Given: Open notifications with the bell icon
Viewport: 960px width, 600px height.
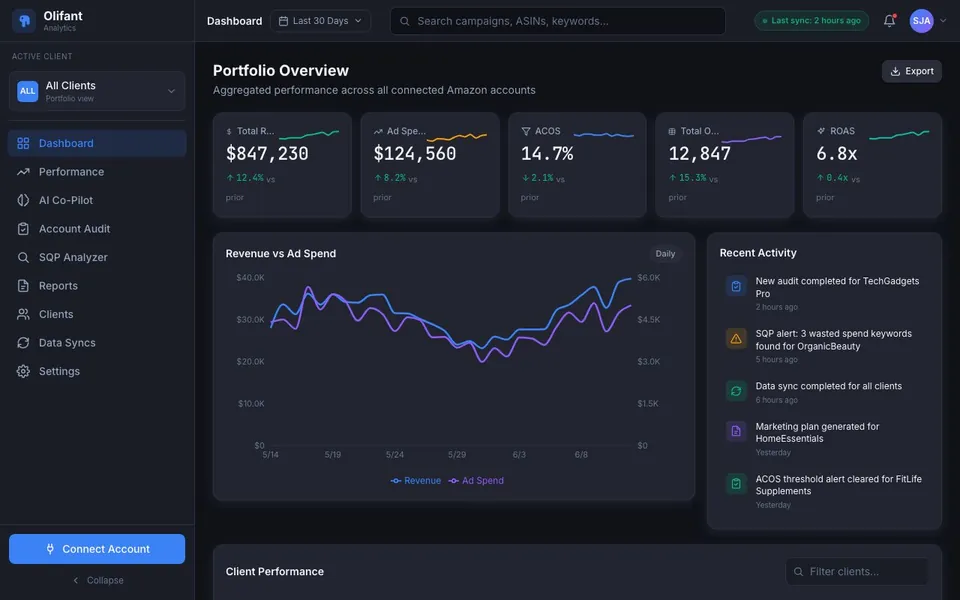Looking at the screenshot, I should (890, 21).
